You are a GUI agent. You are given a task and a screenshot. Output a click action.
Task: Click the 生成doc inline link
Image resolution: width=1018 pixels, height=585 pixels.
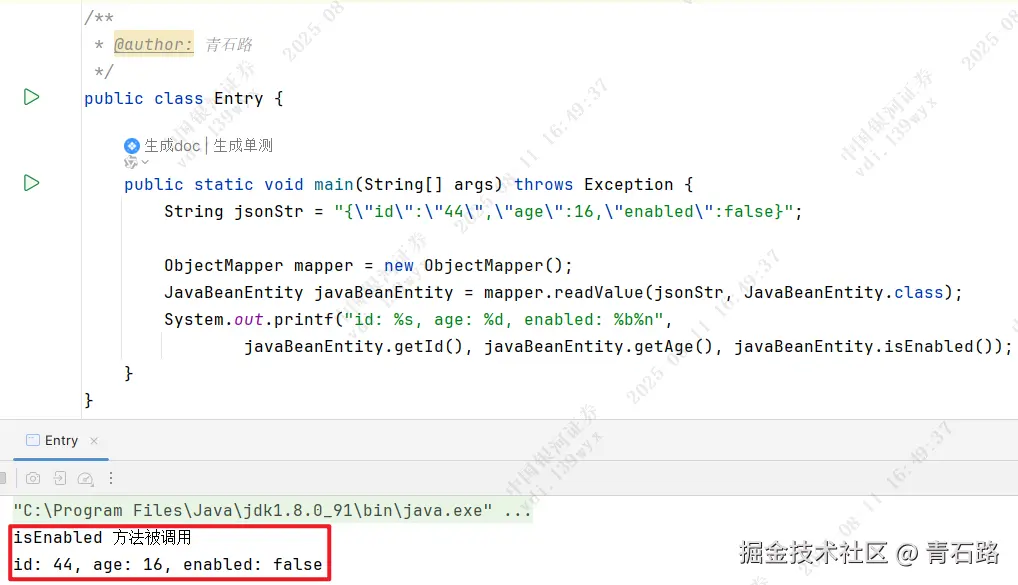(x=172, y=145)
